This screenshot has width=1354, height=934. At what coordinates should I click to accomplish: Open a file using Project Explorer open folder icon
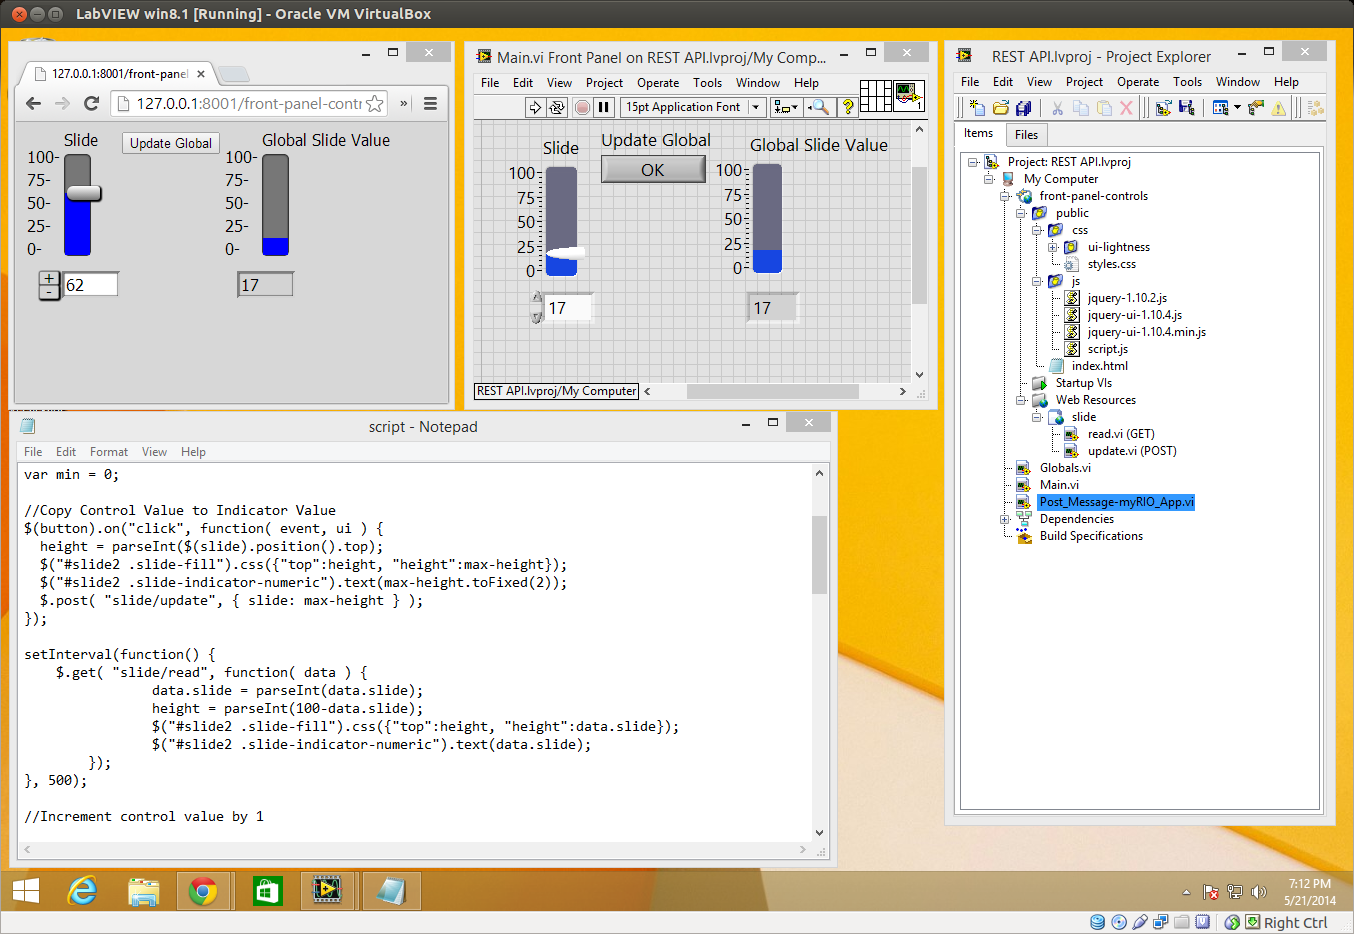pos(1001,106)
